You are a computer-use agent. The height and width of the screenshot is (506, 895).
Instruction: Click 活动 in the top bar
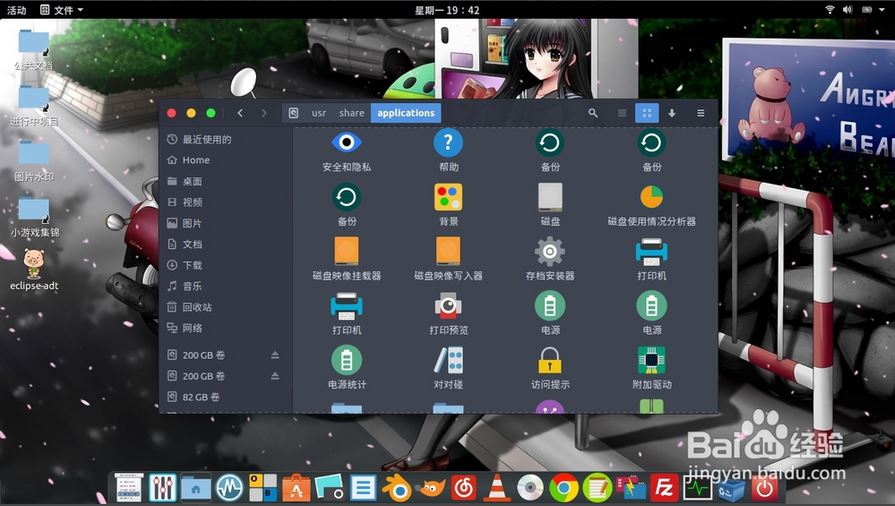pos(16,10)
